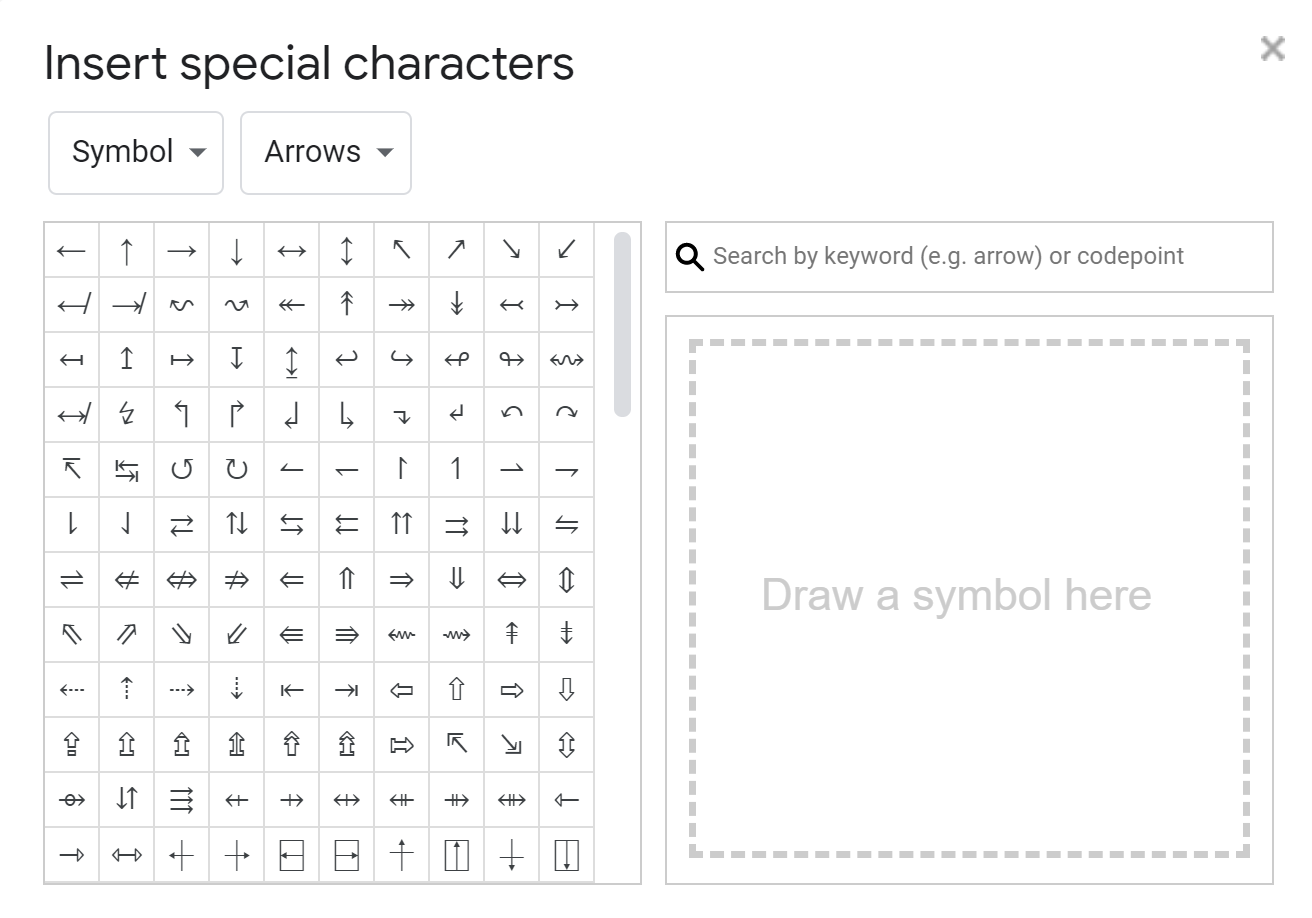This screenshot has width=1312, height=918.
Task: Expand the Arrows subcategory dropdown
Action: coord(326,153)
